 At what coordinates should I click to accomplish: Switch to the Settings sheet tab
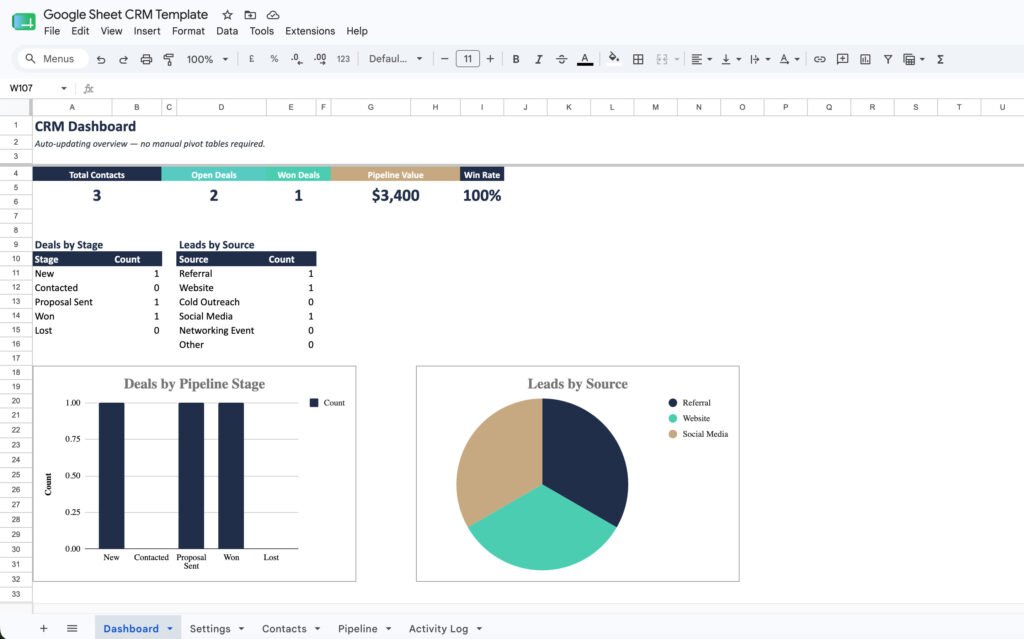(x=210, y=629)
